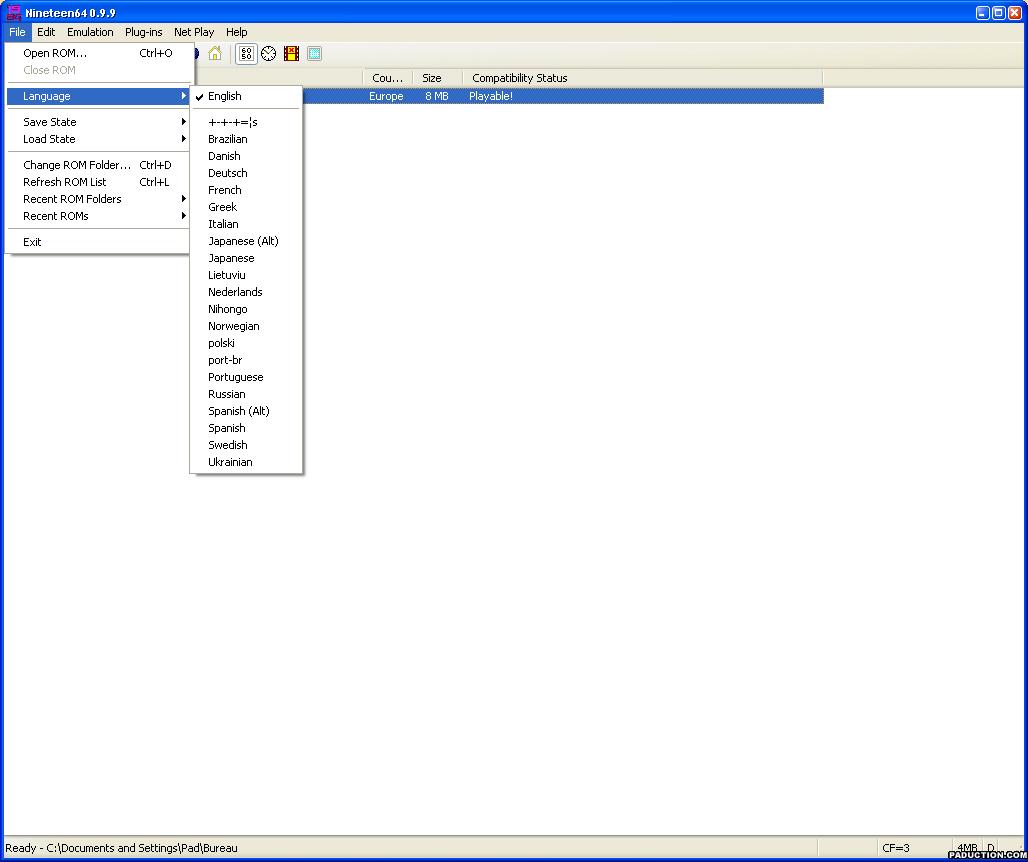Expand the Save State submenu
1028x862 pixels.
[98, 122]
